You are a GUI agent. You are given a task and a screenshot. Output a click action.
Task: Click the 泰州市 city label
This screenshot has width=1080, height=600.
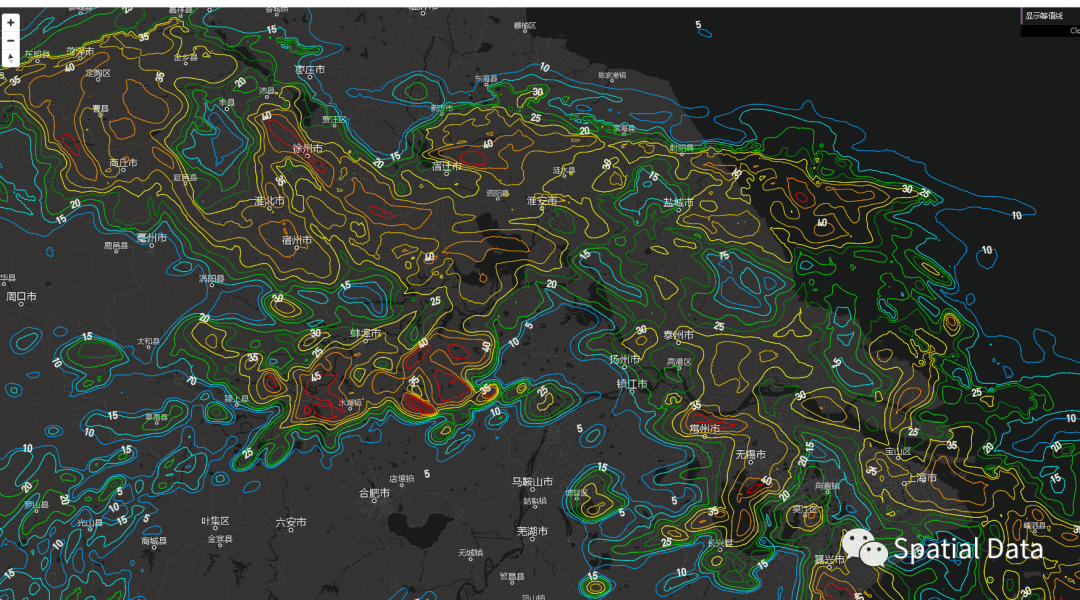pyautogui.click(x=678, y=335)
